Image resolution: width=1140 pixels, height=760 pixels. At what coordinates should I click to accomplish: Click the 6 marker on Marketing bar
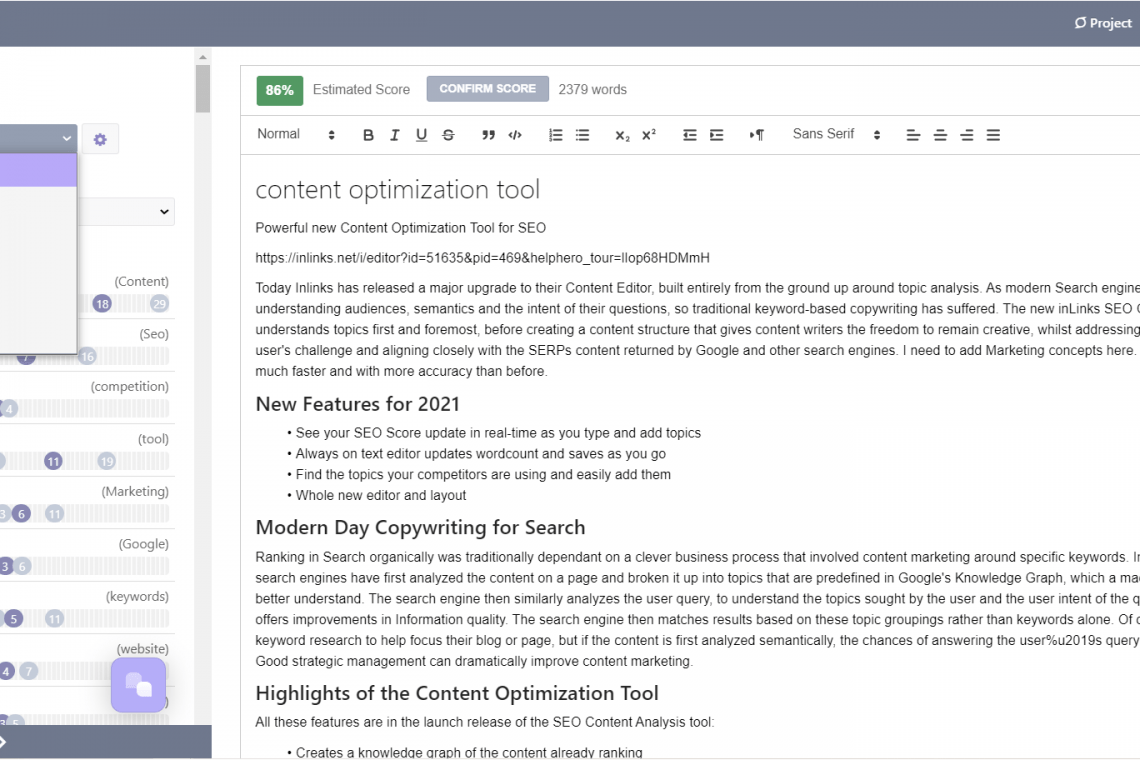coord(21,514)
